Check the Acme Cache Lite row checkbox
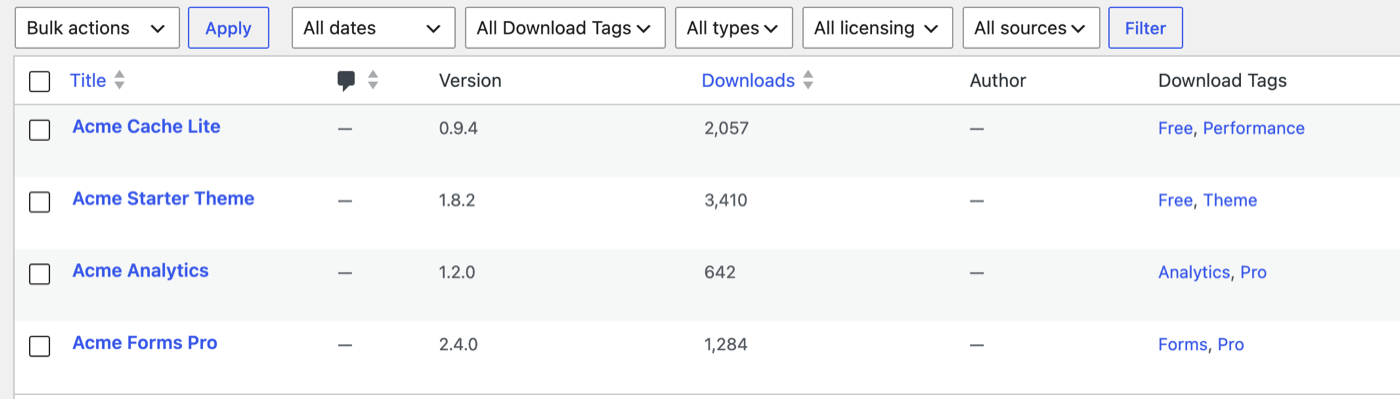This screenshot has height=399, width=1400. (39, 130)
